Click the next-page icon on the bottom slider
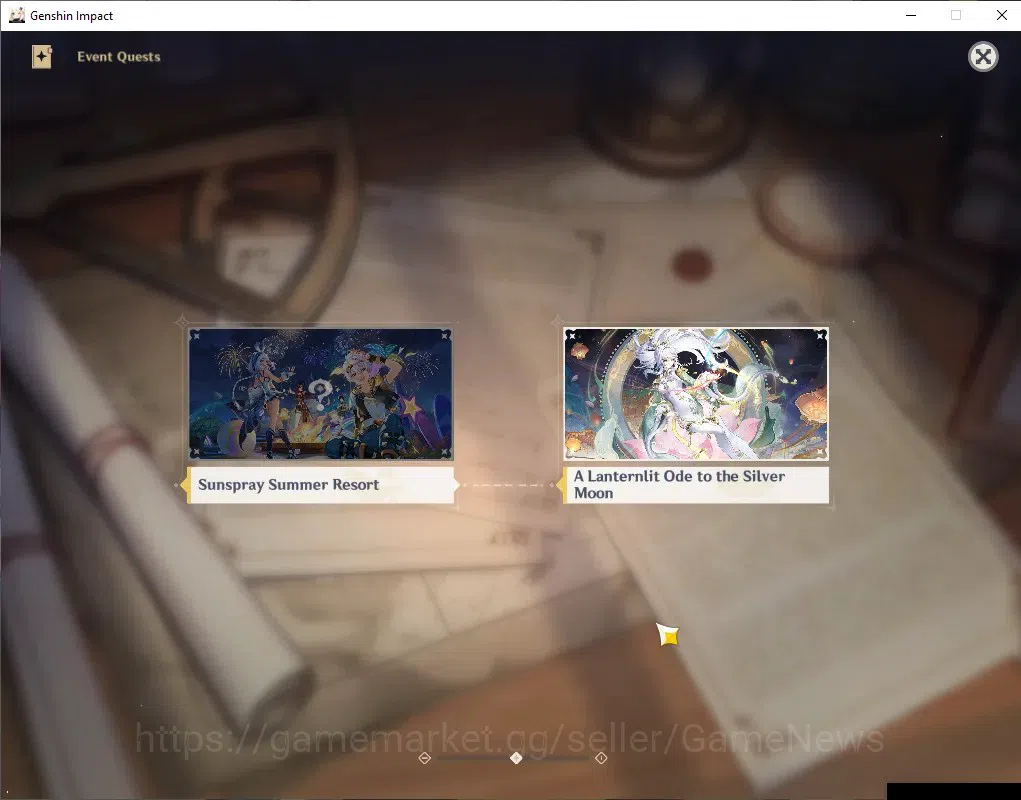1021x800 pixels. [x=601, y=758]
